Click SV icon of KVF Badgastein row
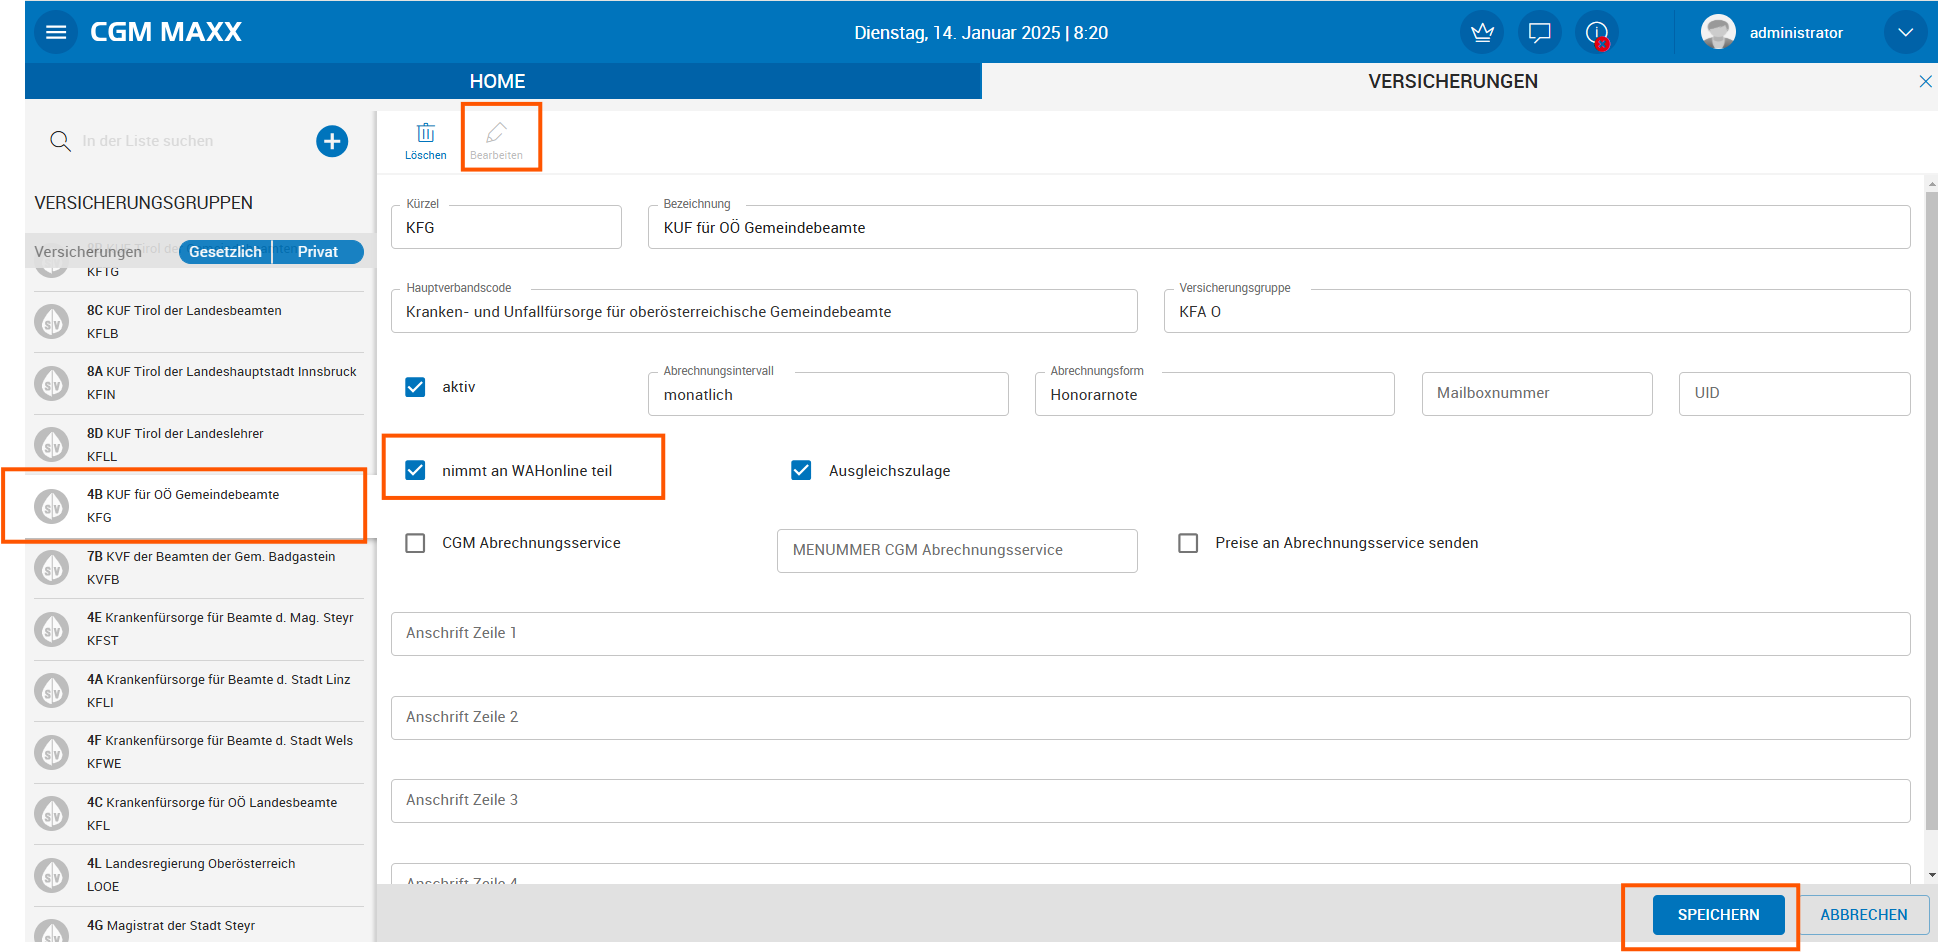The height and width of the screenshot is (952, 1938). (x=52, y=568)
